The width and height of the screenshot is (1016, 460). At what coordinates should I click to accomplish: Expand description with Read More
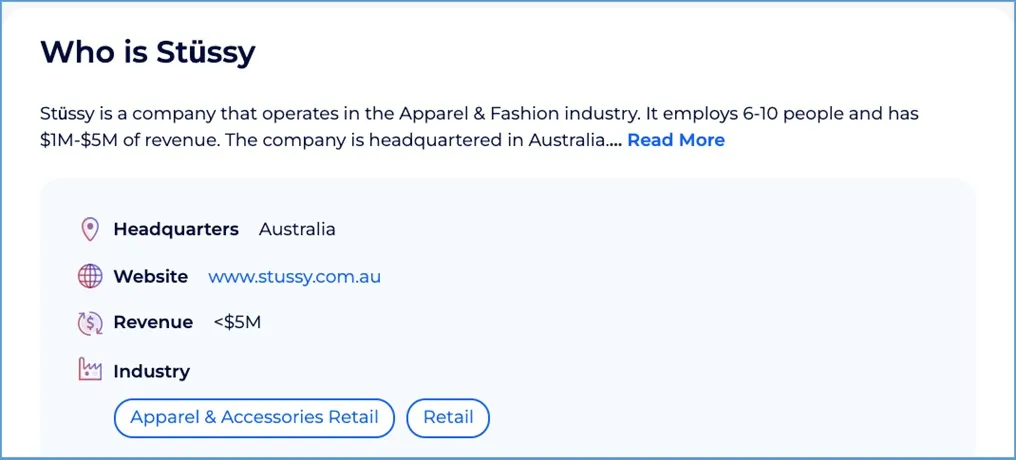pyautogui.click(x=676, y=140)
